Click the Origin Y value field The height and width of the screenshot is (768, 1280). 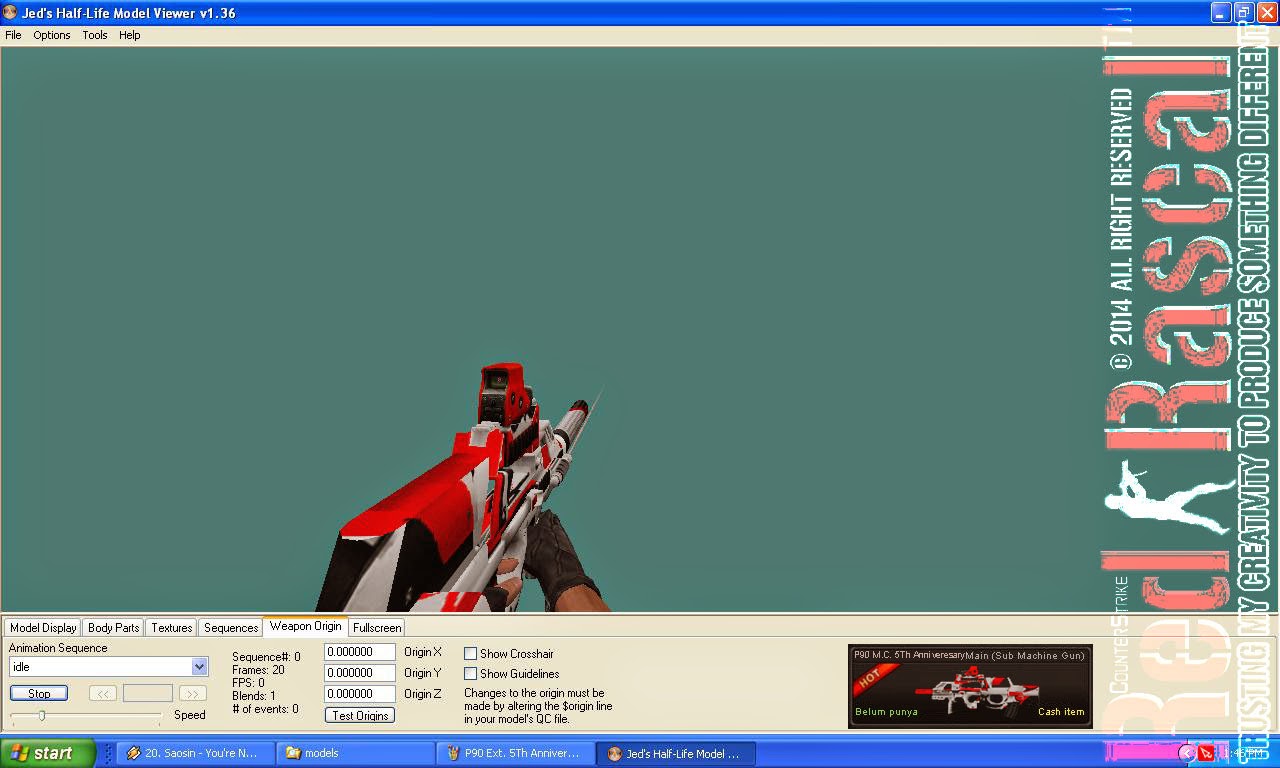click(360, 673)
